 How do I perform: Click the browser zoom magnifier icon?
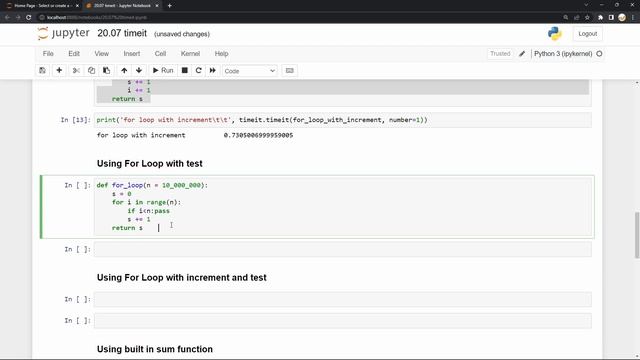click(566, 18)
